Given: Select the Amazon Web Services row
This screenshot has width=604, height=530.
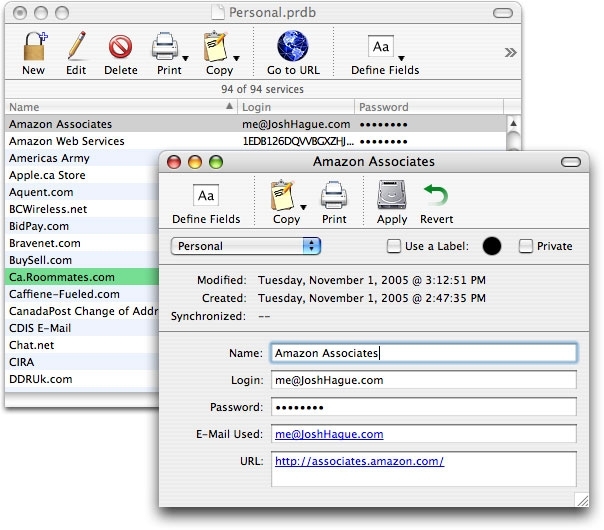Looking at the screenshot, I should pyautogui.click(x=255, y=141).
